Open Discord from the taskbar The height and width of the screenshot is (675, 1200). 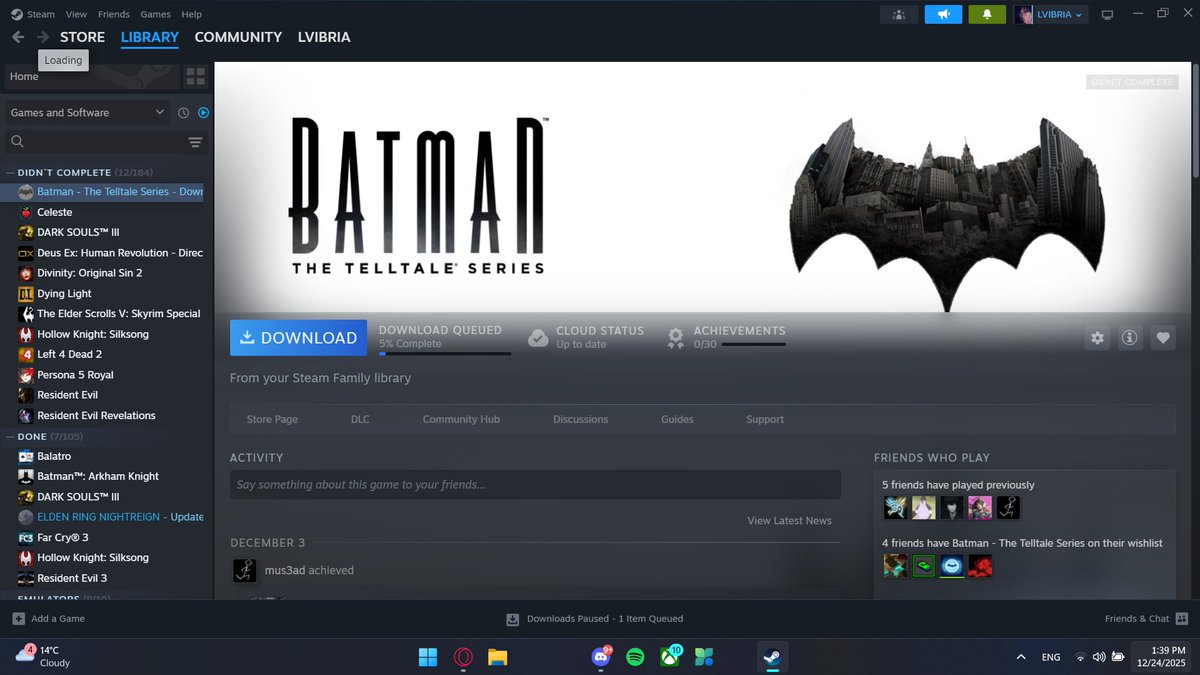coord(601,657)
